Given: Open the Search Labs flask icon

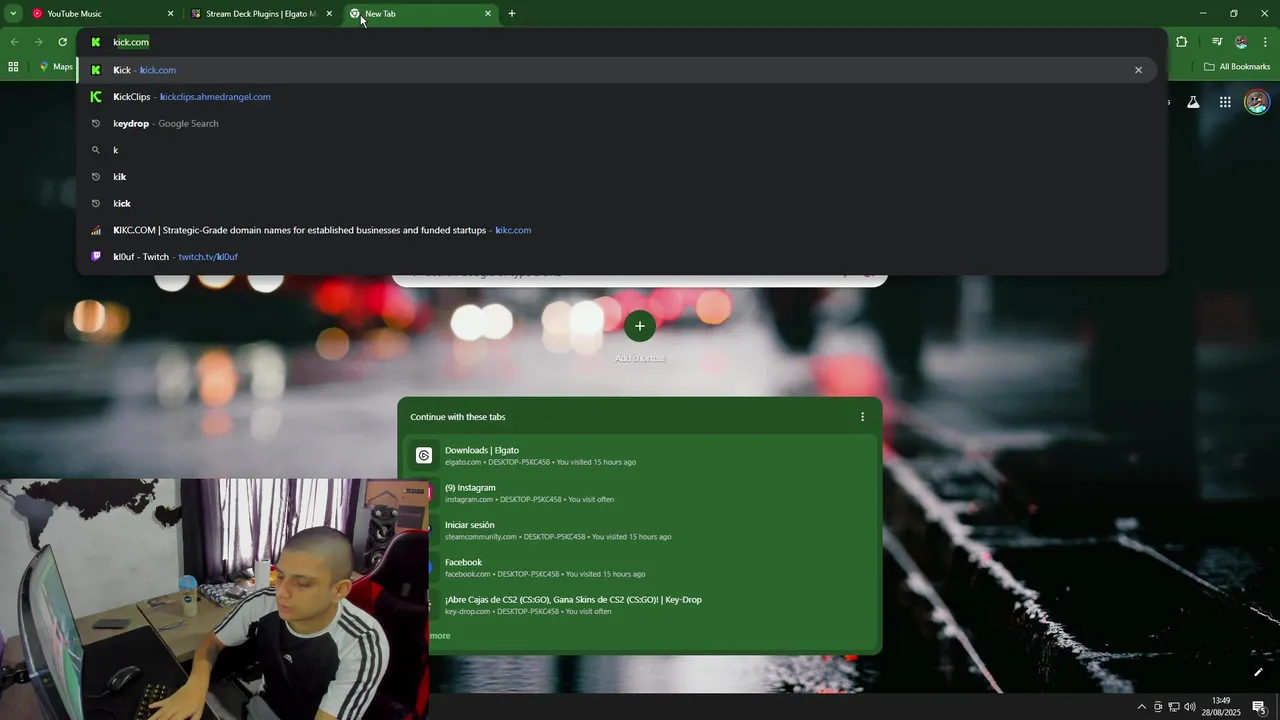Looking at the screenshot, I should click(1193, 102).
